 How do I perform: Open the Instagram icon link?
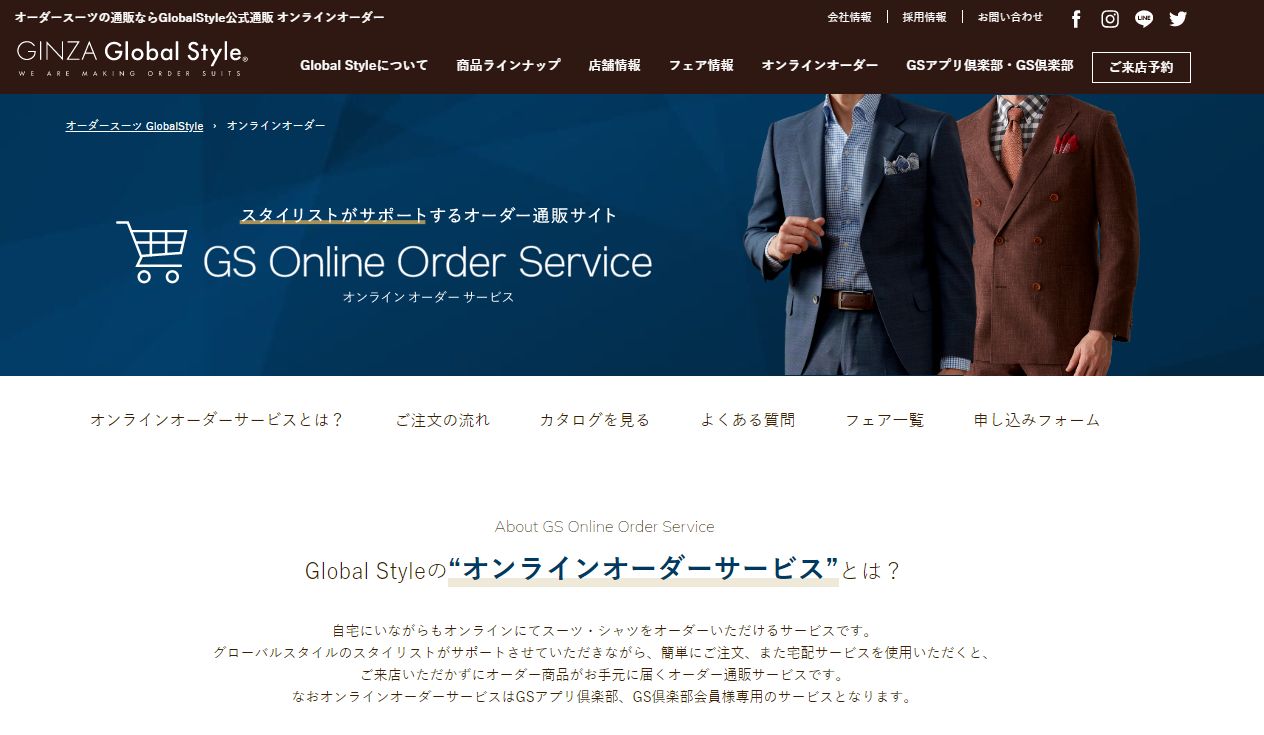pos(1110,19)
